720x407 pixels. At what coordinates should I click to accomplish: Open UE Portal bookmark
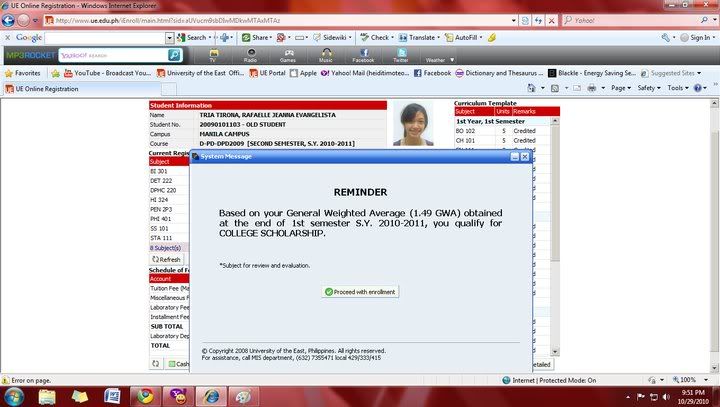click(x=267, y=73)
